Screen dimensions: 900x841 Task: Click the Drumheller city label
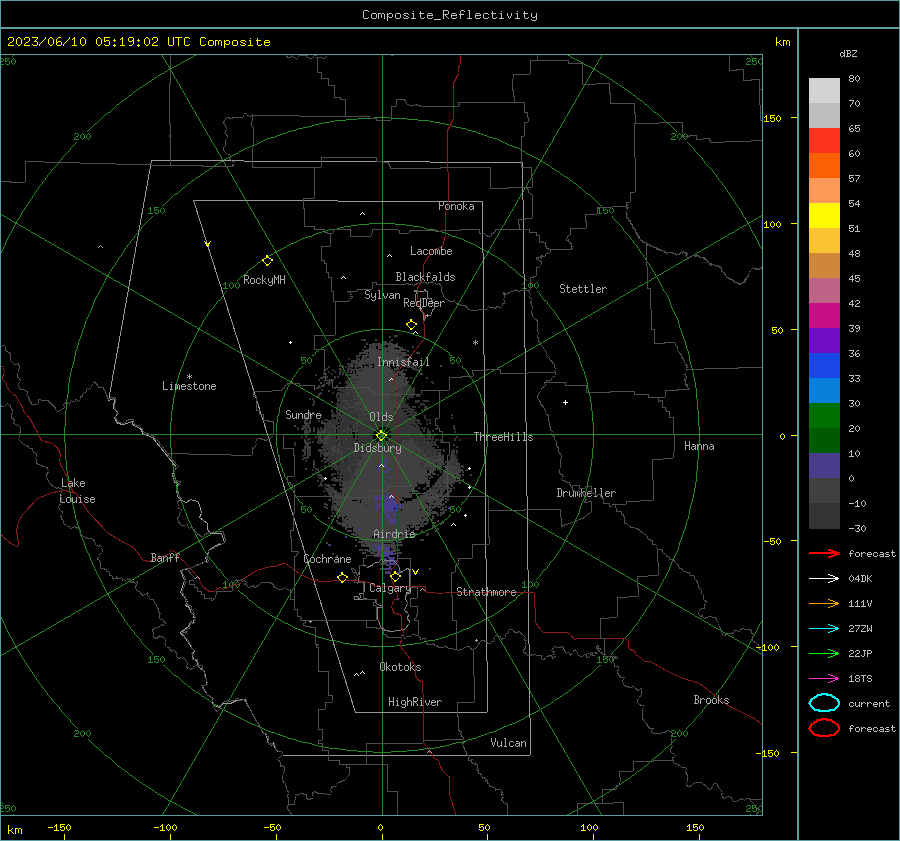586,493
